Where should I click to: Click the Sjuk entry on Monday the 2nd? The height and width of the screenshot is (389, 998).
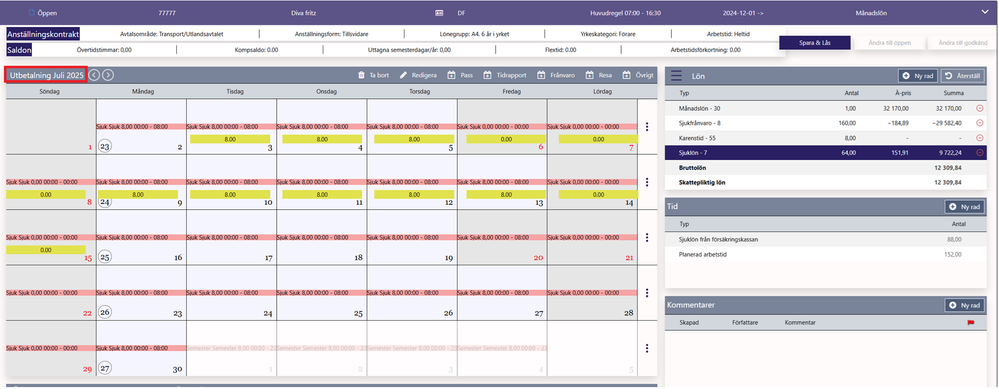point(141,127)
